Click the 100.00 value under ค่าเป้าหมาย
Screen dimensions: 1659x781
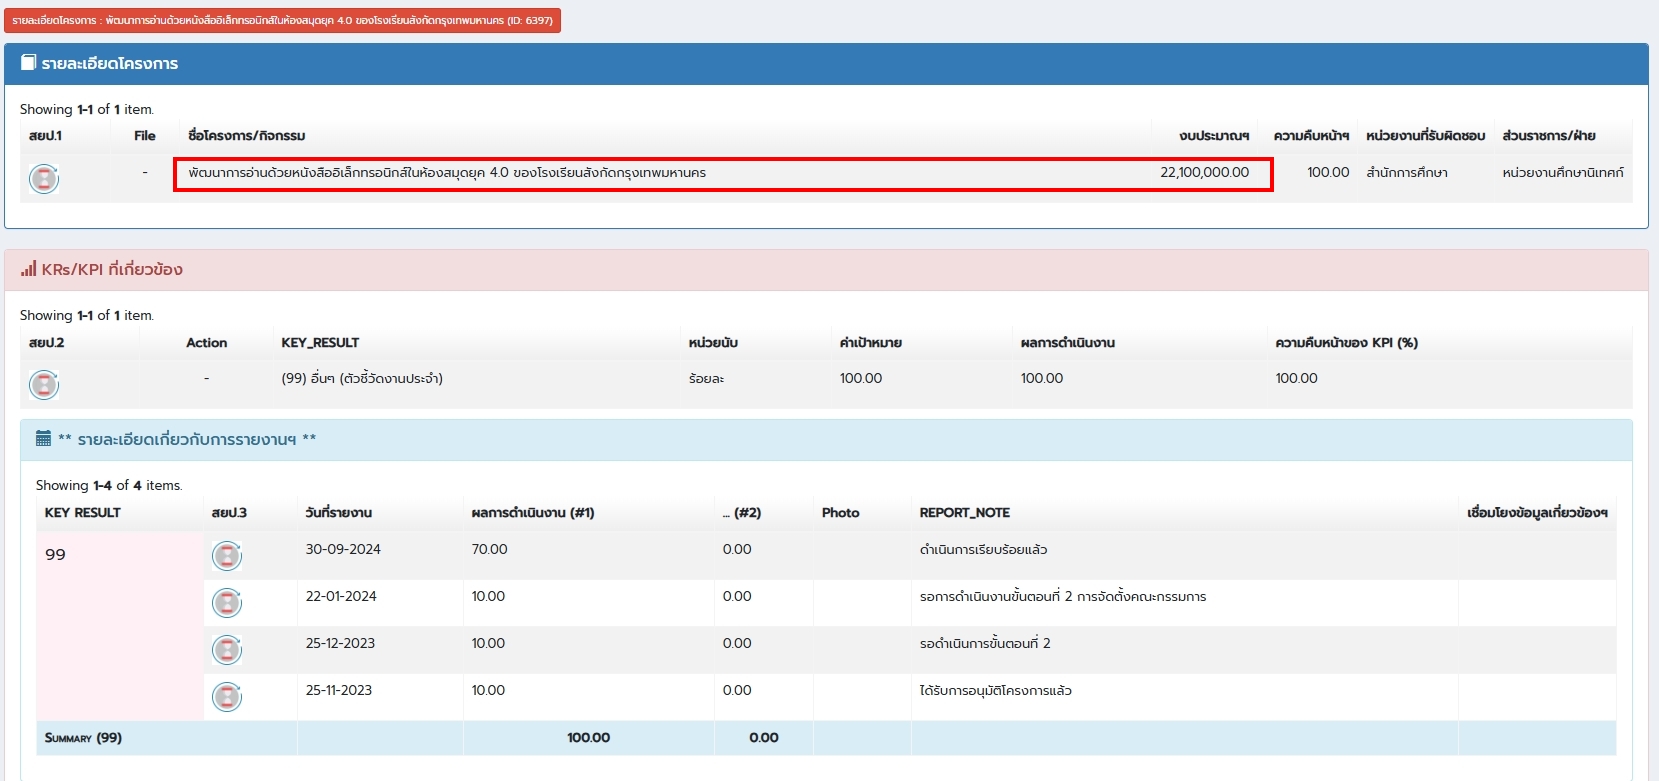click(861, 379)
